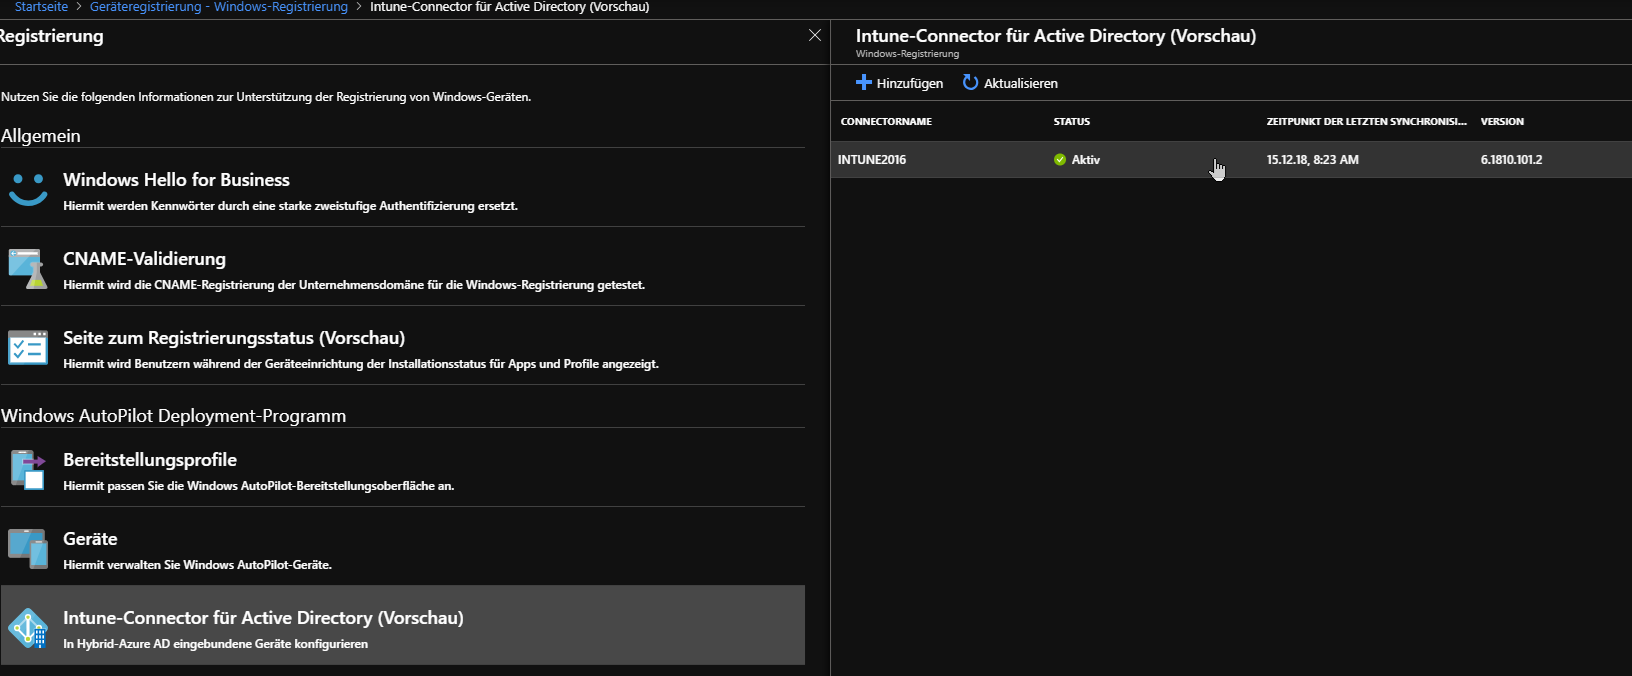
Task: Open CNAME-Validierung
Action: point(403,267)
